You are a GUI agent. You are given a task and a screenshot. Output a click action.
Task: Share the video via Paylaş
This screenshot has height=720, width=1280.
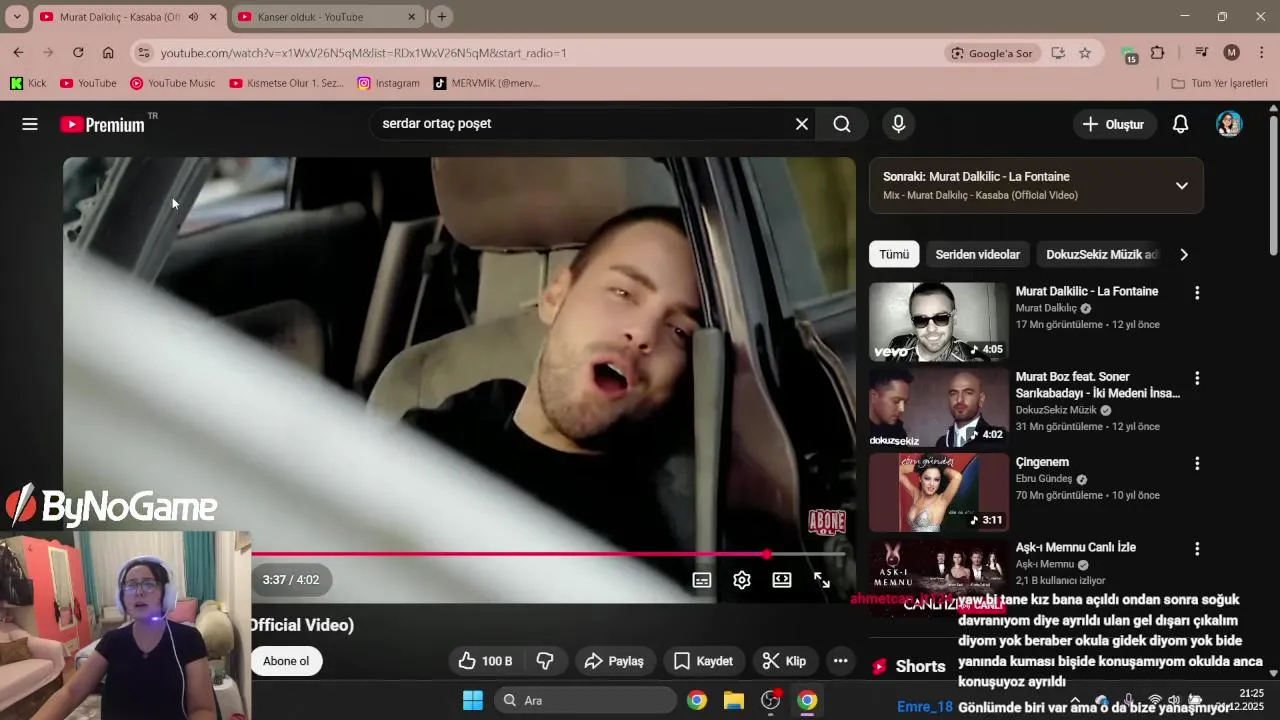tap(614, 661)
